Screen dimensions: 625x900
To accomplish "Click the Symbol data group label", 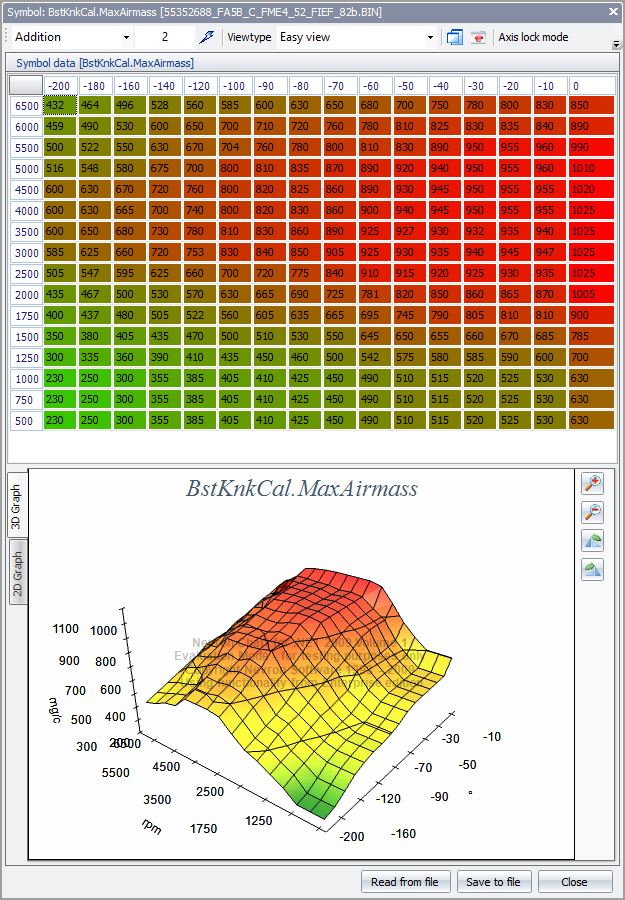I will (105, 63).
